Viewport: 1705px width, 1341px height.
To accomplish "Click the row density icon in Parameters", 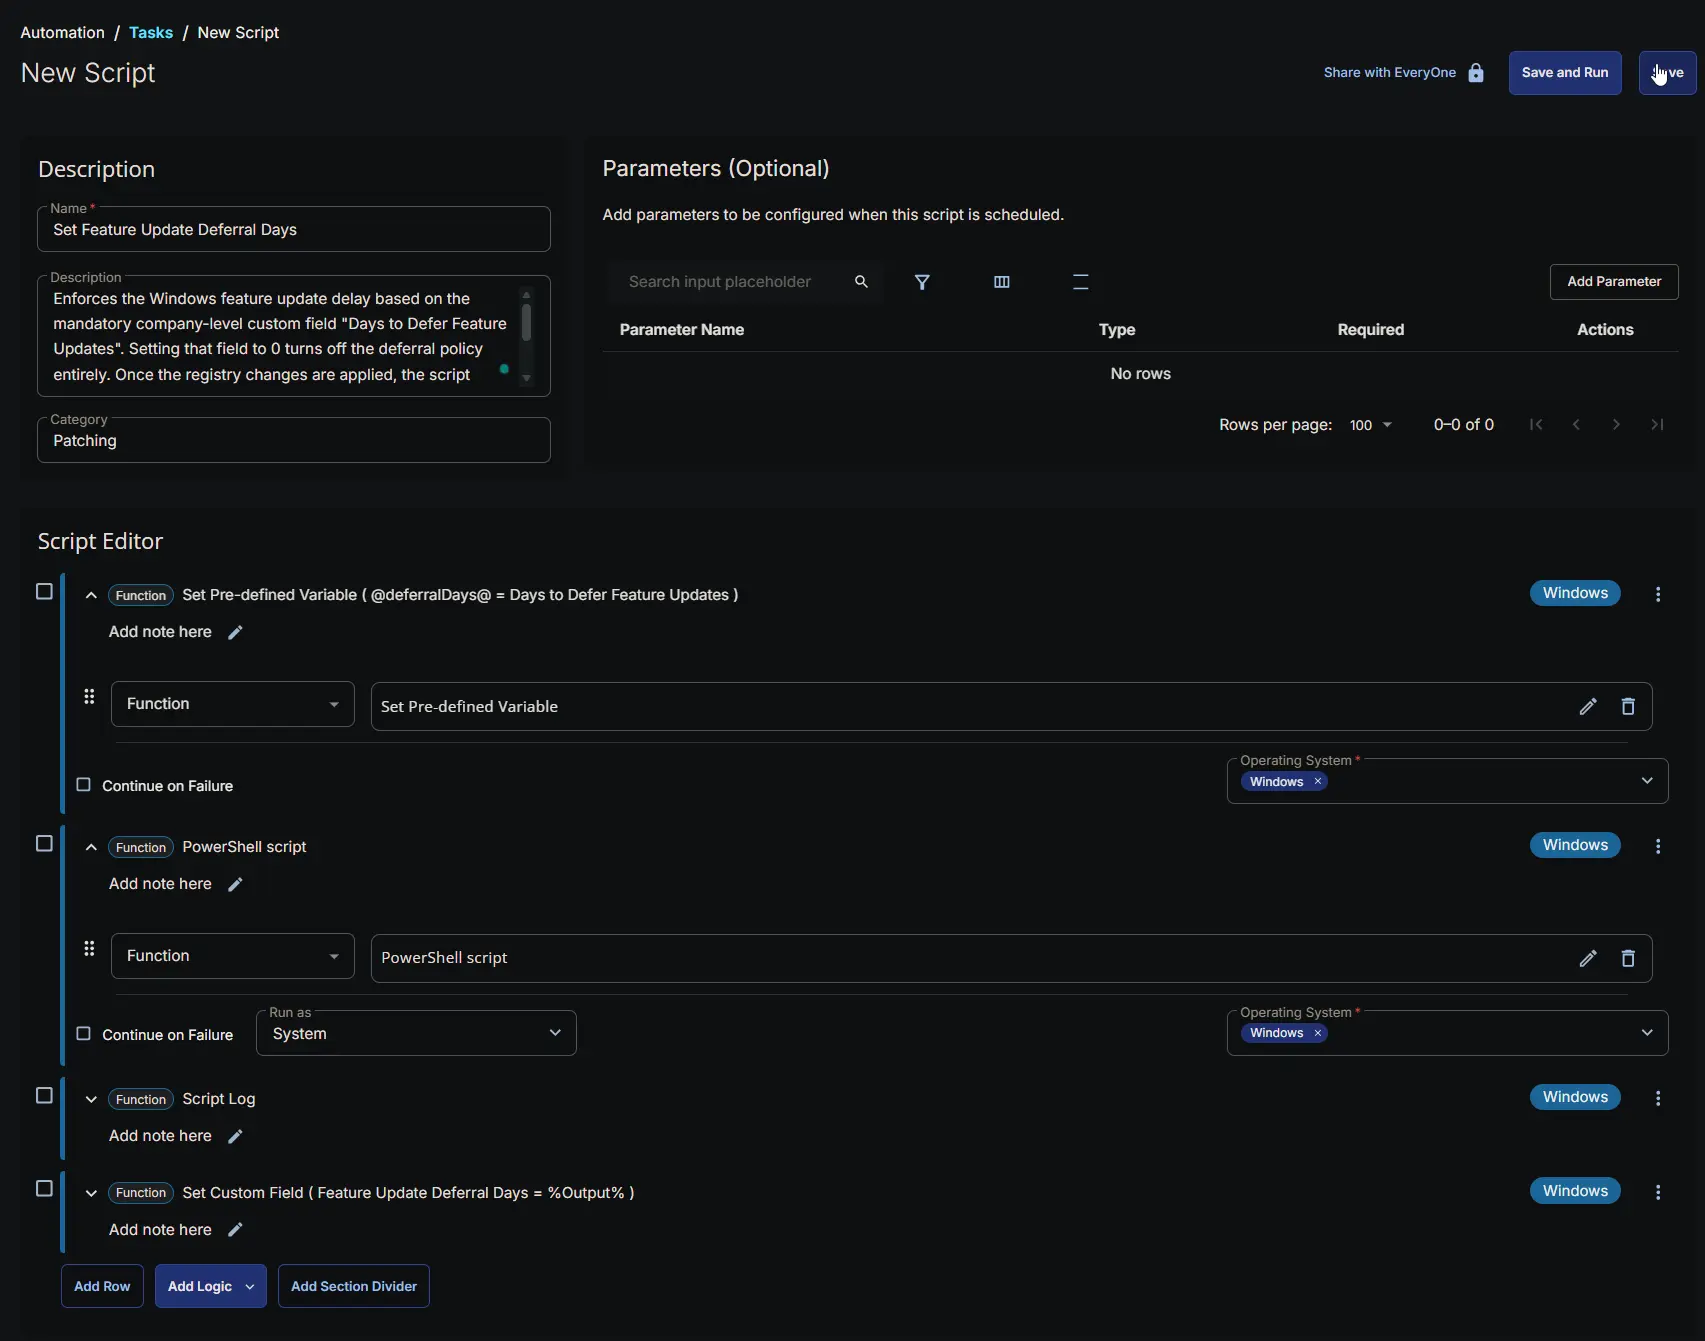I will point(1080,282).
